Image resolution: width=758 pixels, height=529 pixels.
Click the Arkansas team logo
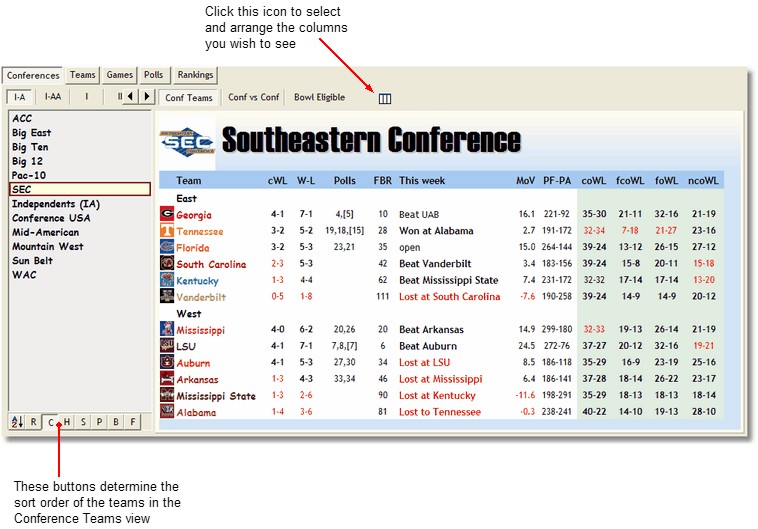(167, 378)
